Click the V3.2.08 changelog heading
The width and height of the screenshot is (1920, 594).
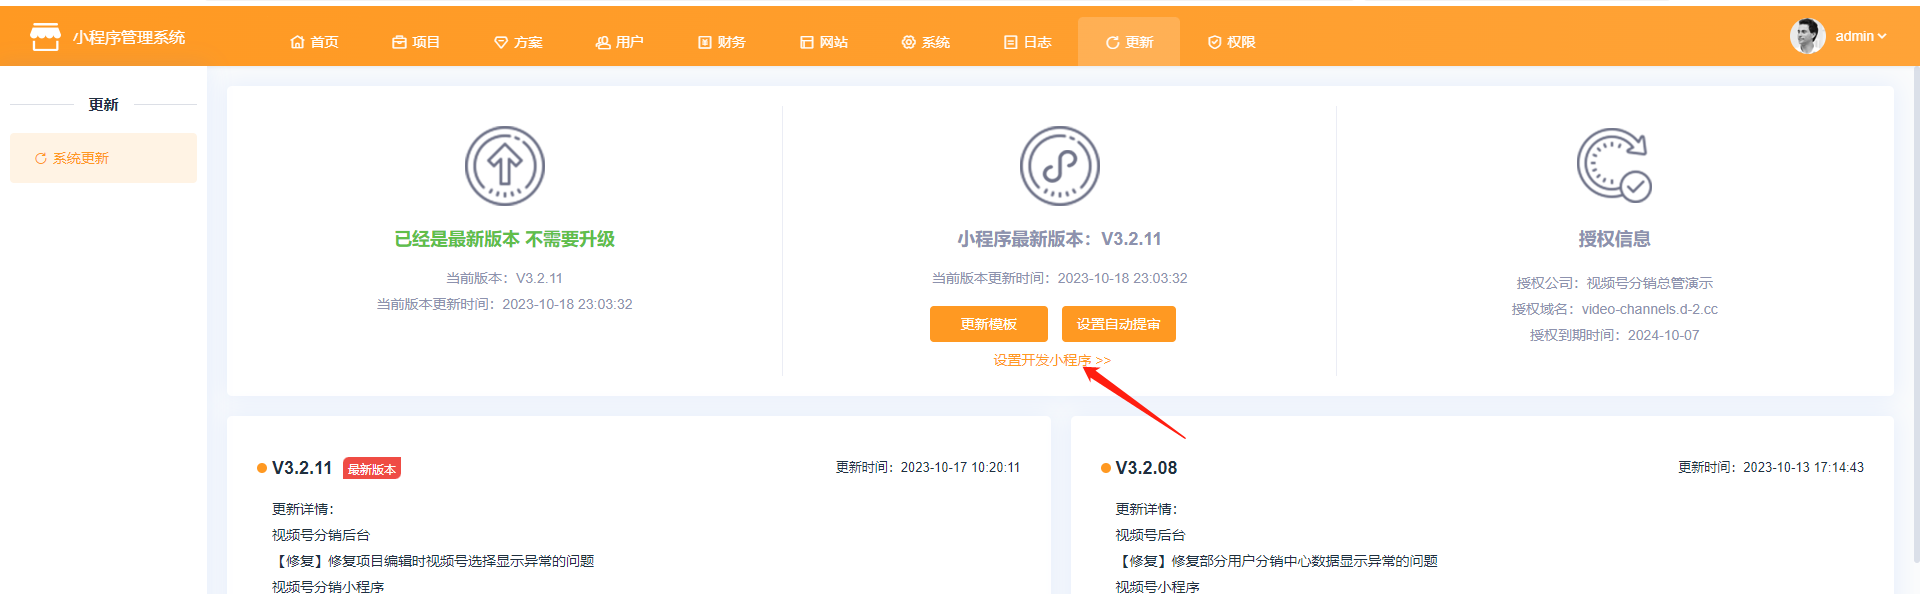tap(1146, 468)
